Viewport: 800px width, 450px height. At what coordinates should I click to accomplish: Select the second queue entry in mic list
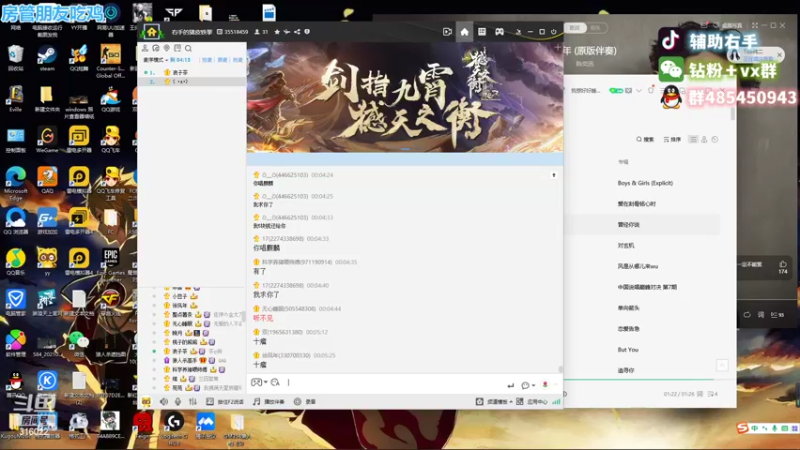[192, 81]
